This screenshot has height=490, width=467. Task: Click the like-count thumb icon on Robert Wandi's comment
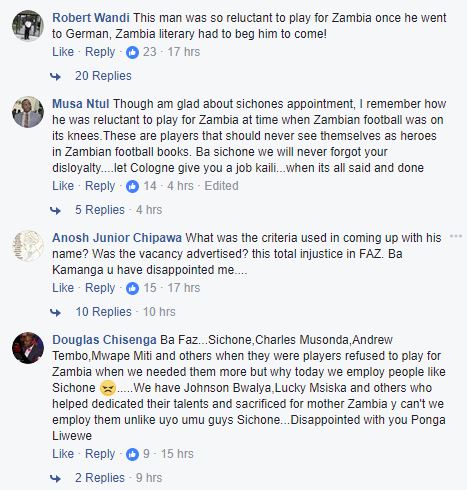[132, 52]
